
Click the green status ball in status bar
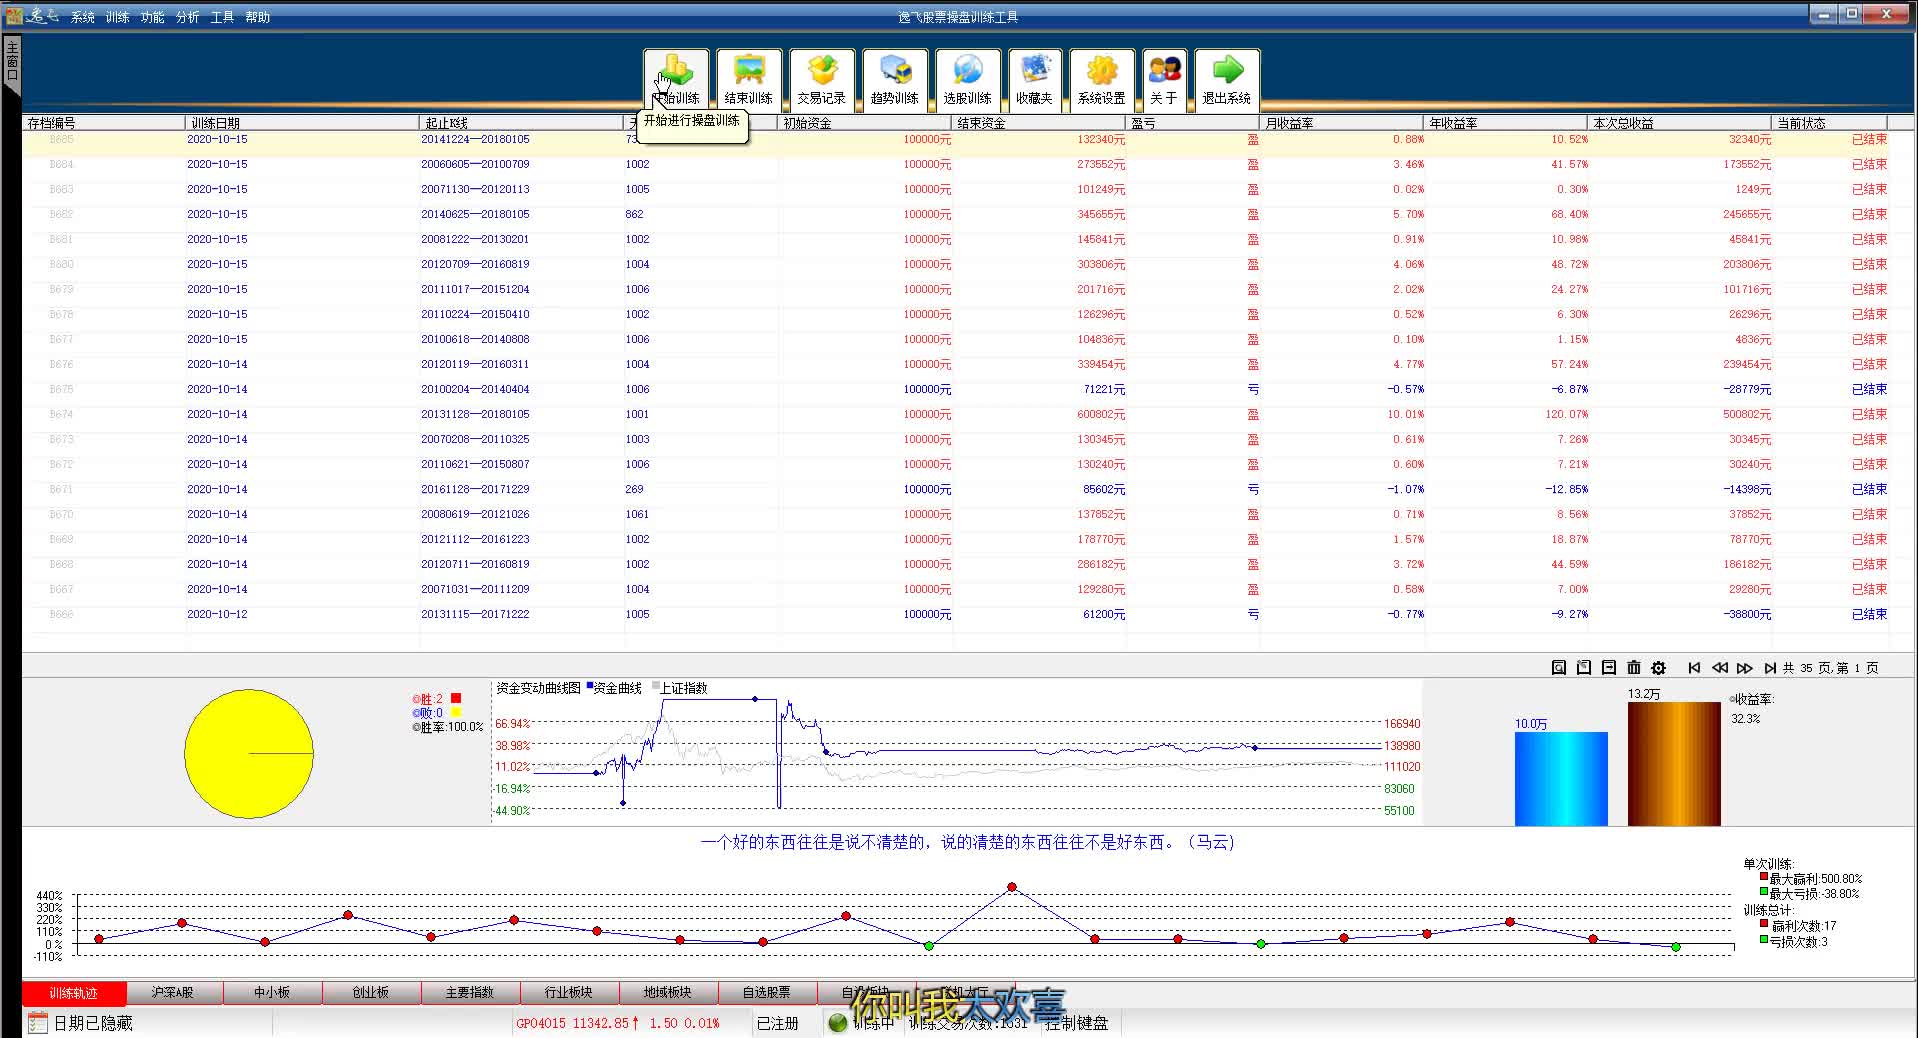[x=838, y=1022]
